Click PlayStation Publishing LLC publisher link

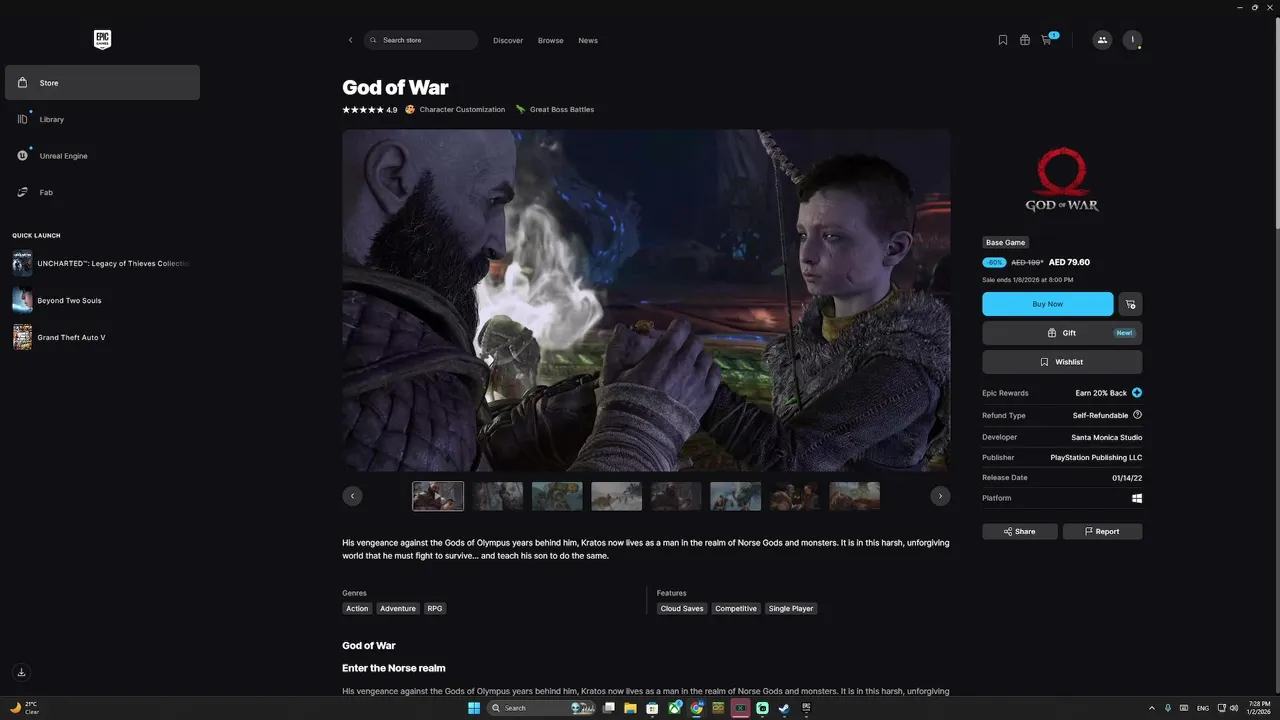pyautogui.click(x=1096, y=457)
